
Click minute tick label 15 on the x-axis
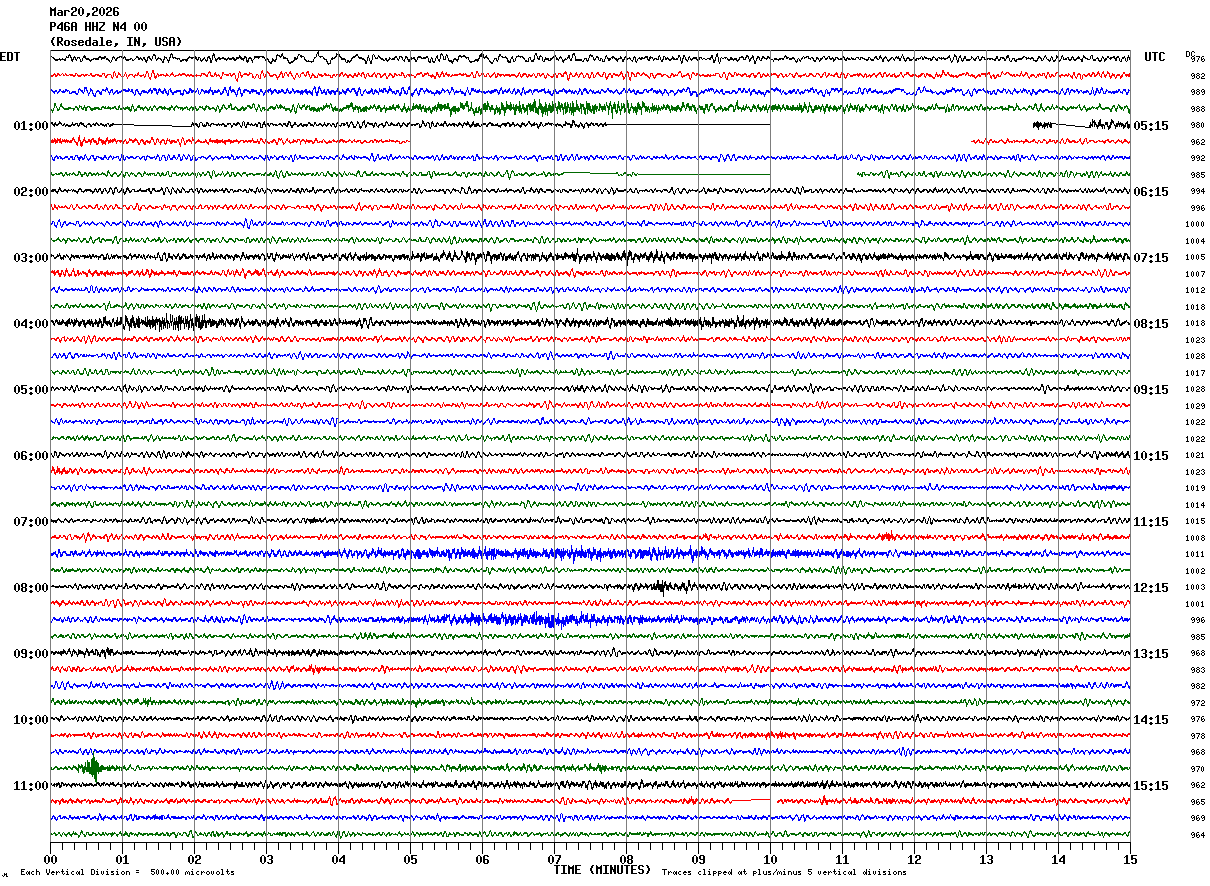pyautogui.click(x=1130, y=859)
